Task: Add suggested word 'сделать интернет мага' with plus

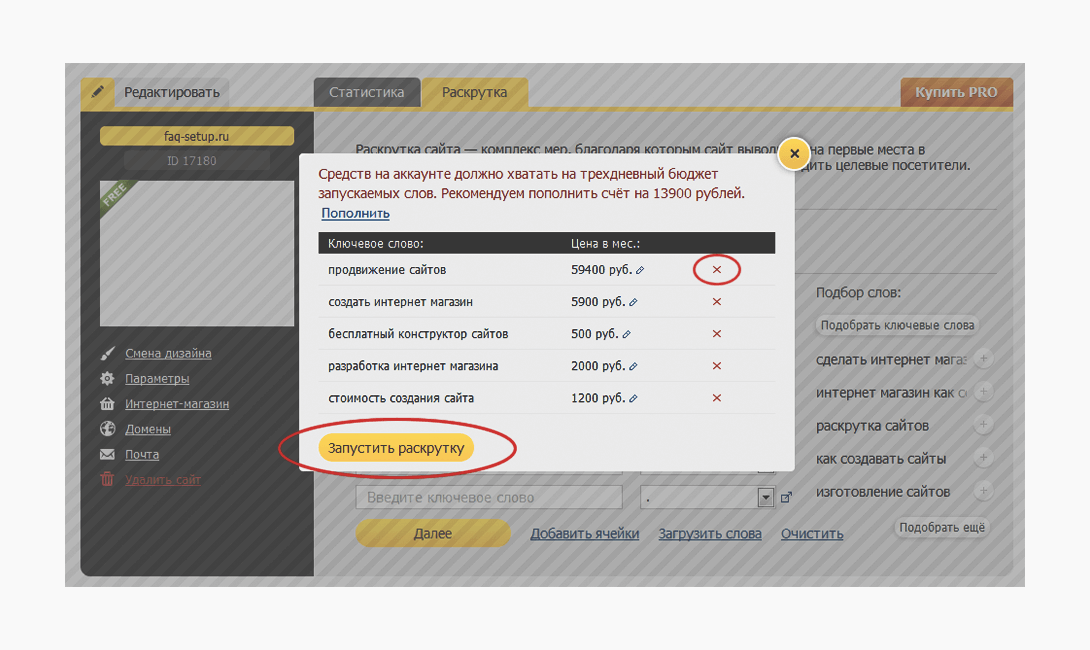Action: click(983, 359)
